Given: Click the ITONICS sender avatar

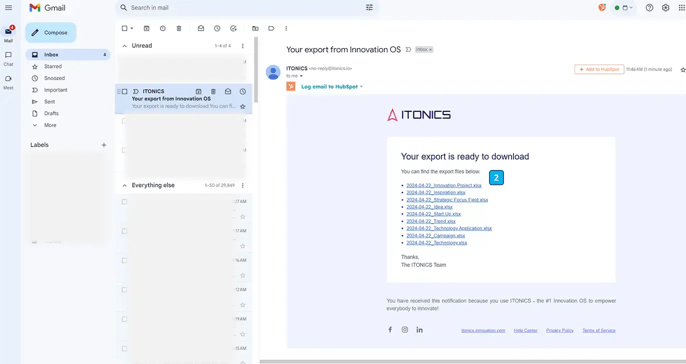Looking at the screenshot, I should click(x=273, y=72).
